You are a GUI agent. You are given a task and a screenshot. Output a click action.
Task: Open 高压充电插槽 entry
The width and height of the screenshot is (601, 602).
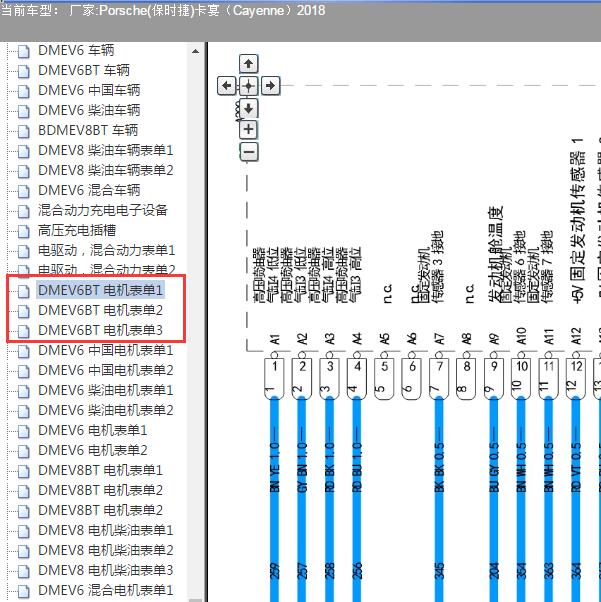77,230
